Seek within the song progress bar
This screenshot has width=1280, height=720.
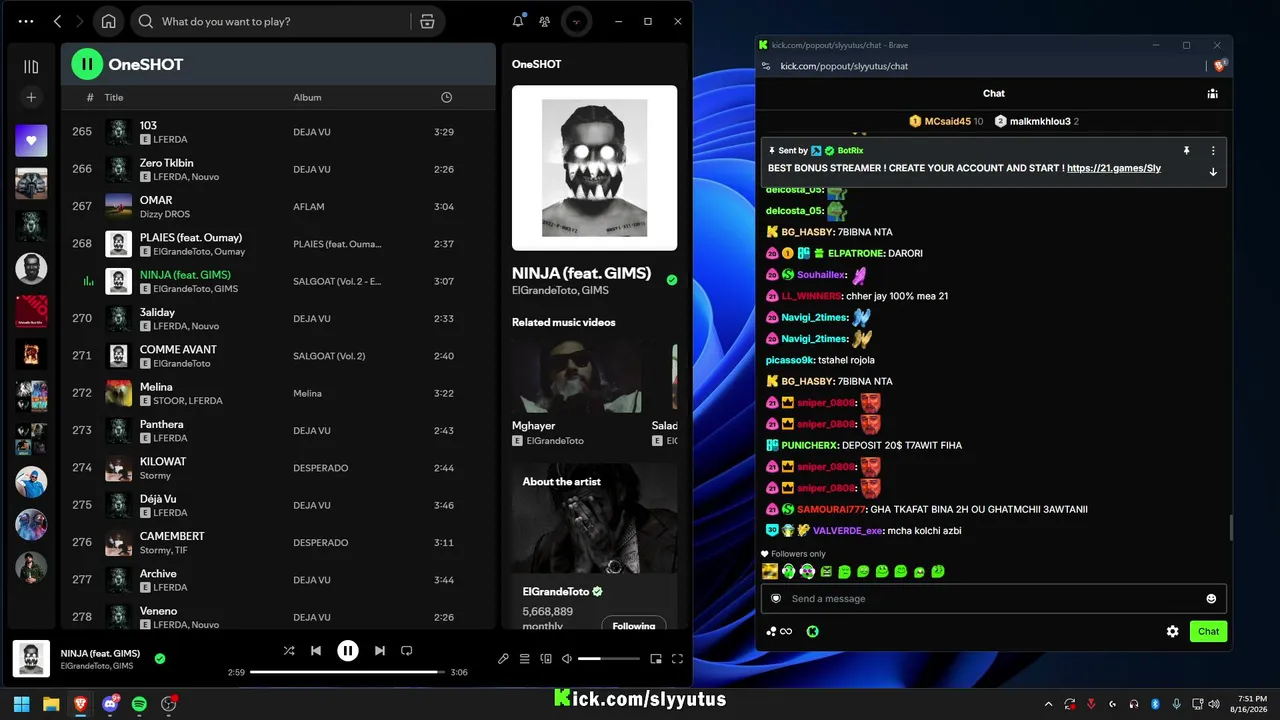coord(347,672)
